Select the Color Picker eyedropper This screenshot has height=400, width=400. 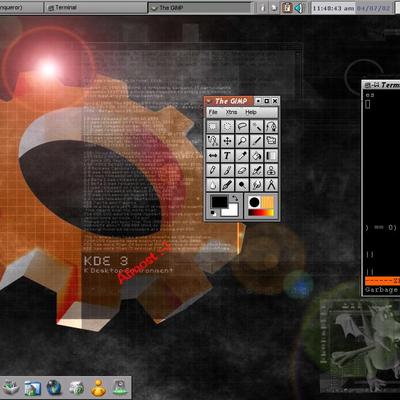pyautogui.click(x=242, y=156)
